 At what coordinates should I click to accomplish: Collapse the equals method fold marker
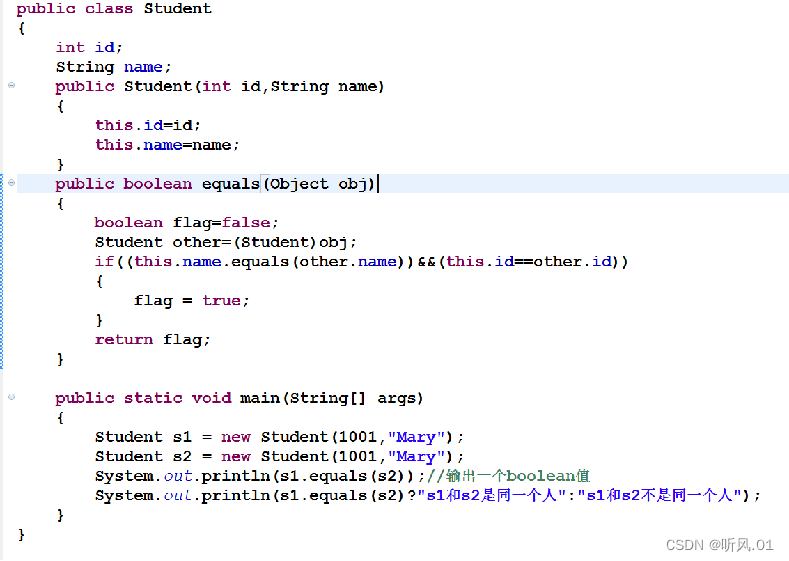click(12, 183)
